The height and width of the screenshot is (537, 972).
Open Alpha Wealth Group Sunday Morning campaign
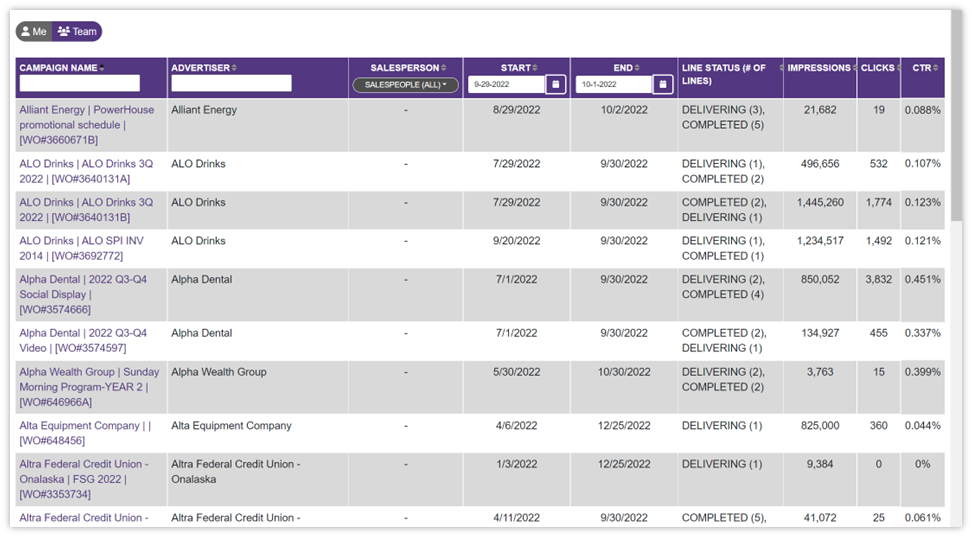pos(89,388)
